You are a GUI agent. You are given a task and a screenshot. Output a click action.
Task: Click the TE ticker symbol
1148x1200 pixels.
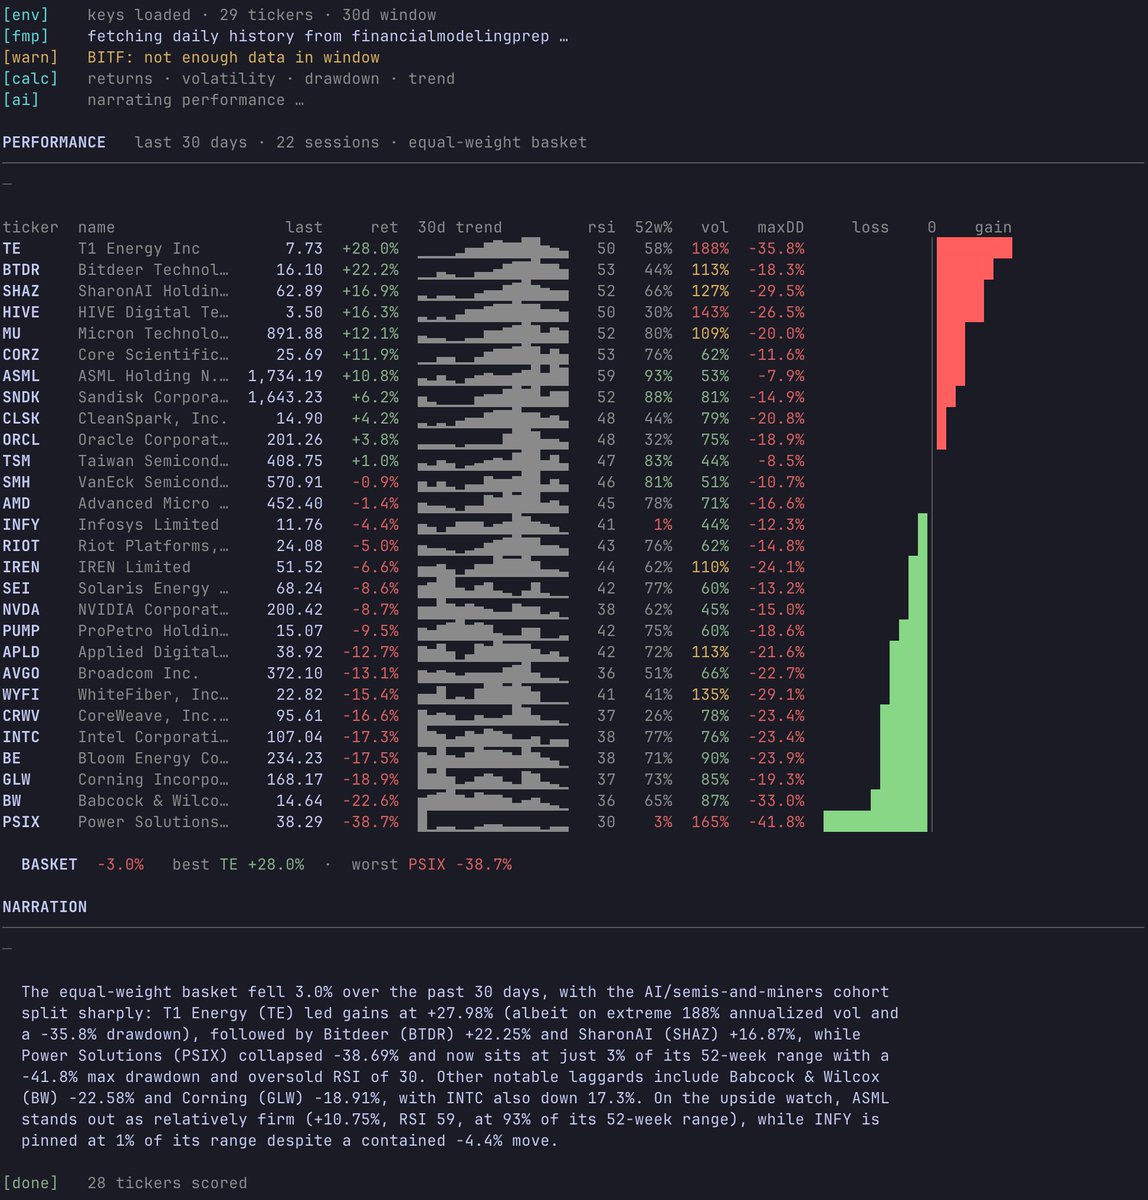pyautogui.click(x=12, y=248)
